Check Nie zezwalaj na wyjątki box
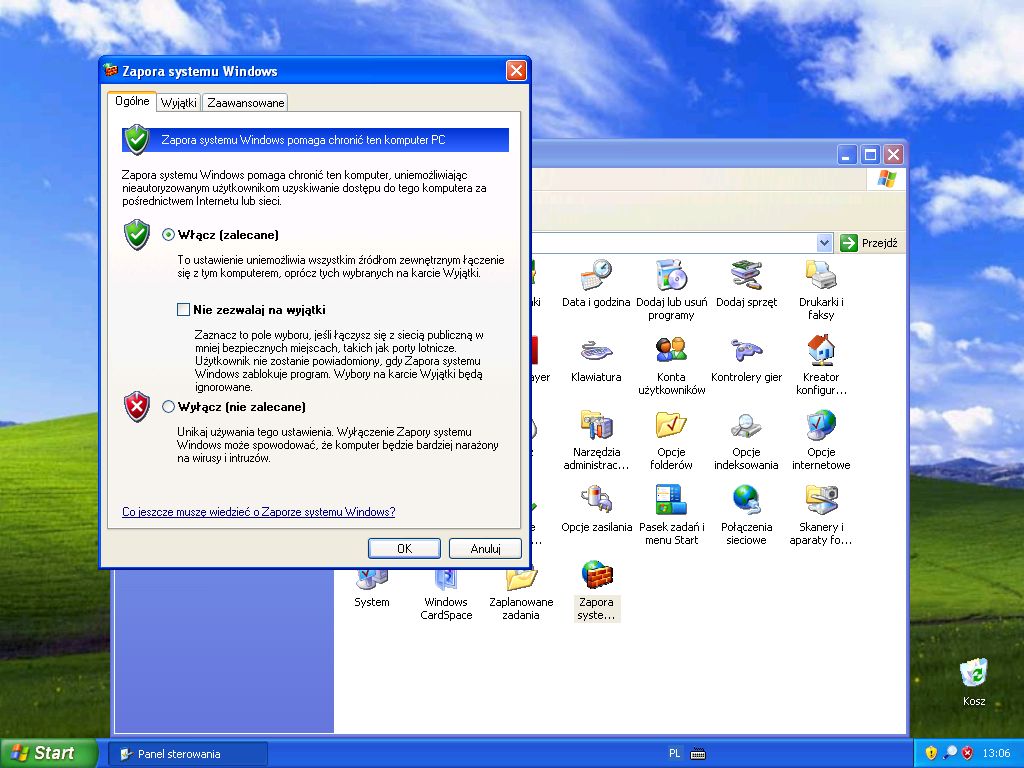1024x768 pixels. pyautogui.click(x=184, y=310)
